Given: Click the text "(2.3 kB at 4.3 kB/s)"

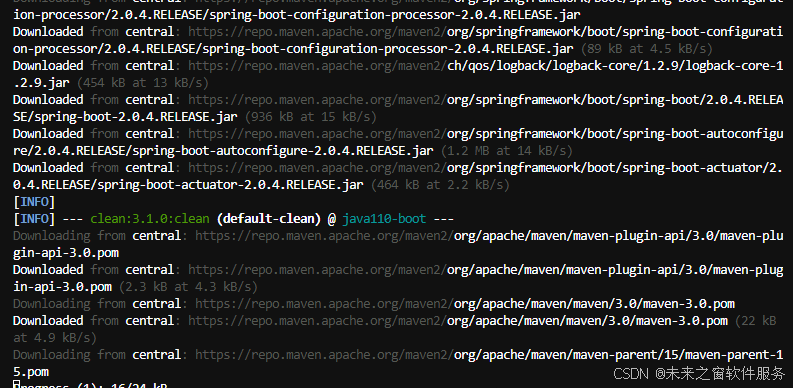Looking at the screenshot, I should [188, 287].
